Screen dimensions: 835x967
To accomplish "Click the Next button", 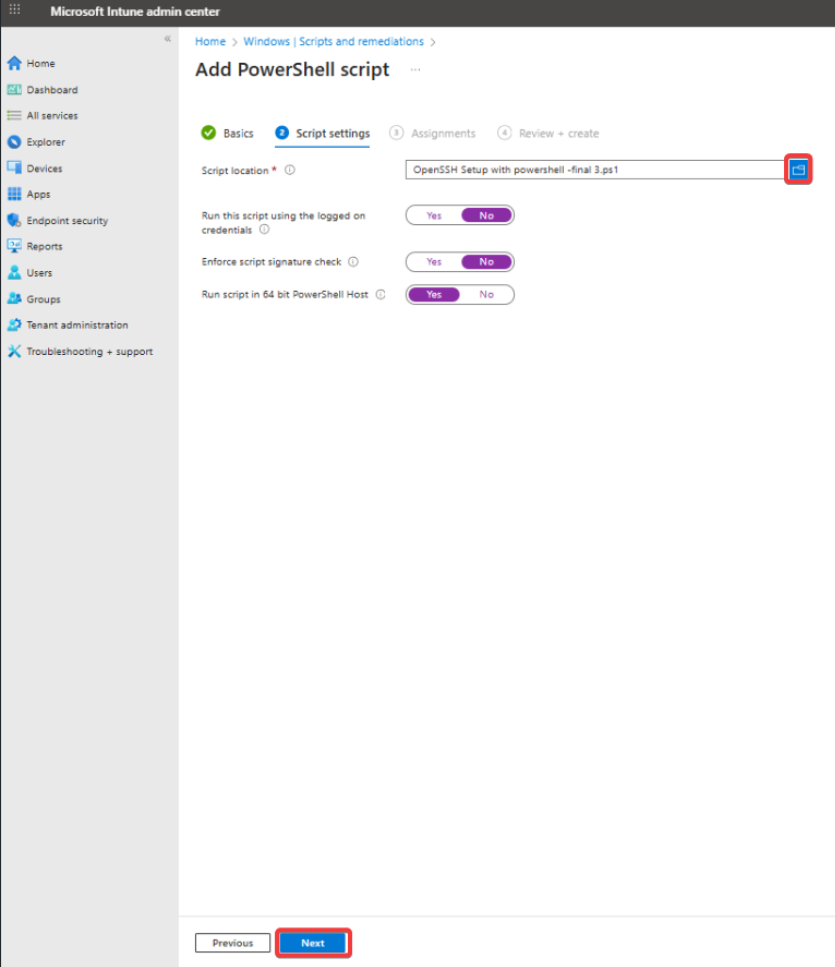I will [313, 943].
